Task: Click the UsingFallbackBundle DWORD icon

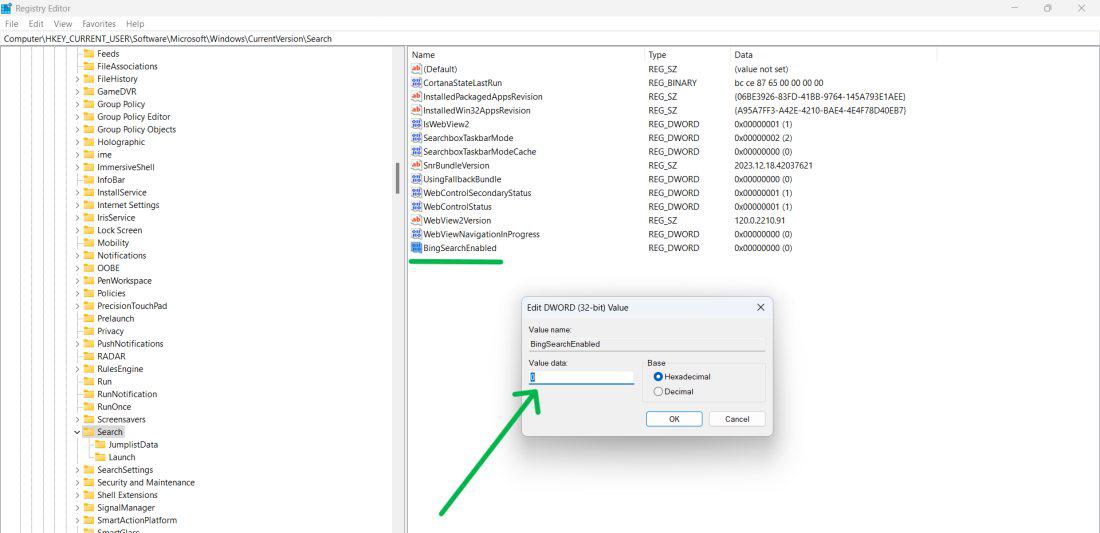Action: point(416,179)
